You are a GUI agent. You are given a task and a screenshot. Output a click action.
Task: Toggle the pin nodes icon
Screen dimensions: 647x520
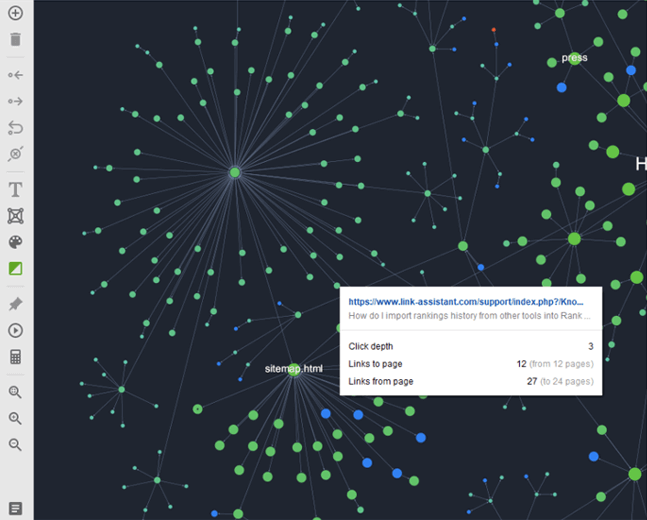pos(15,303)
